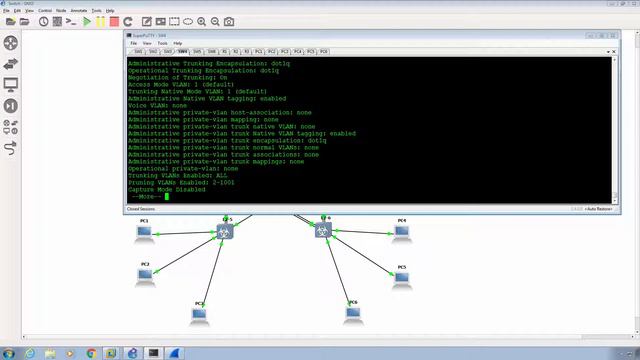Switch to the PC6 session tab
The image size is (640, 360).
click(324, 52)
